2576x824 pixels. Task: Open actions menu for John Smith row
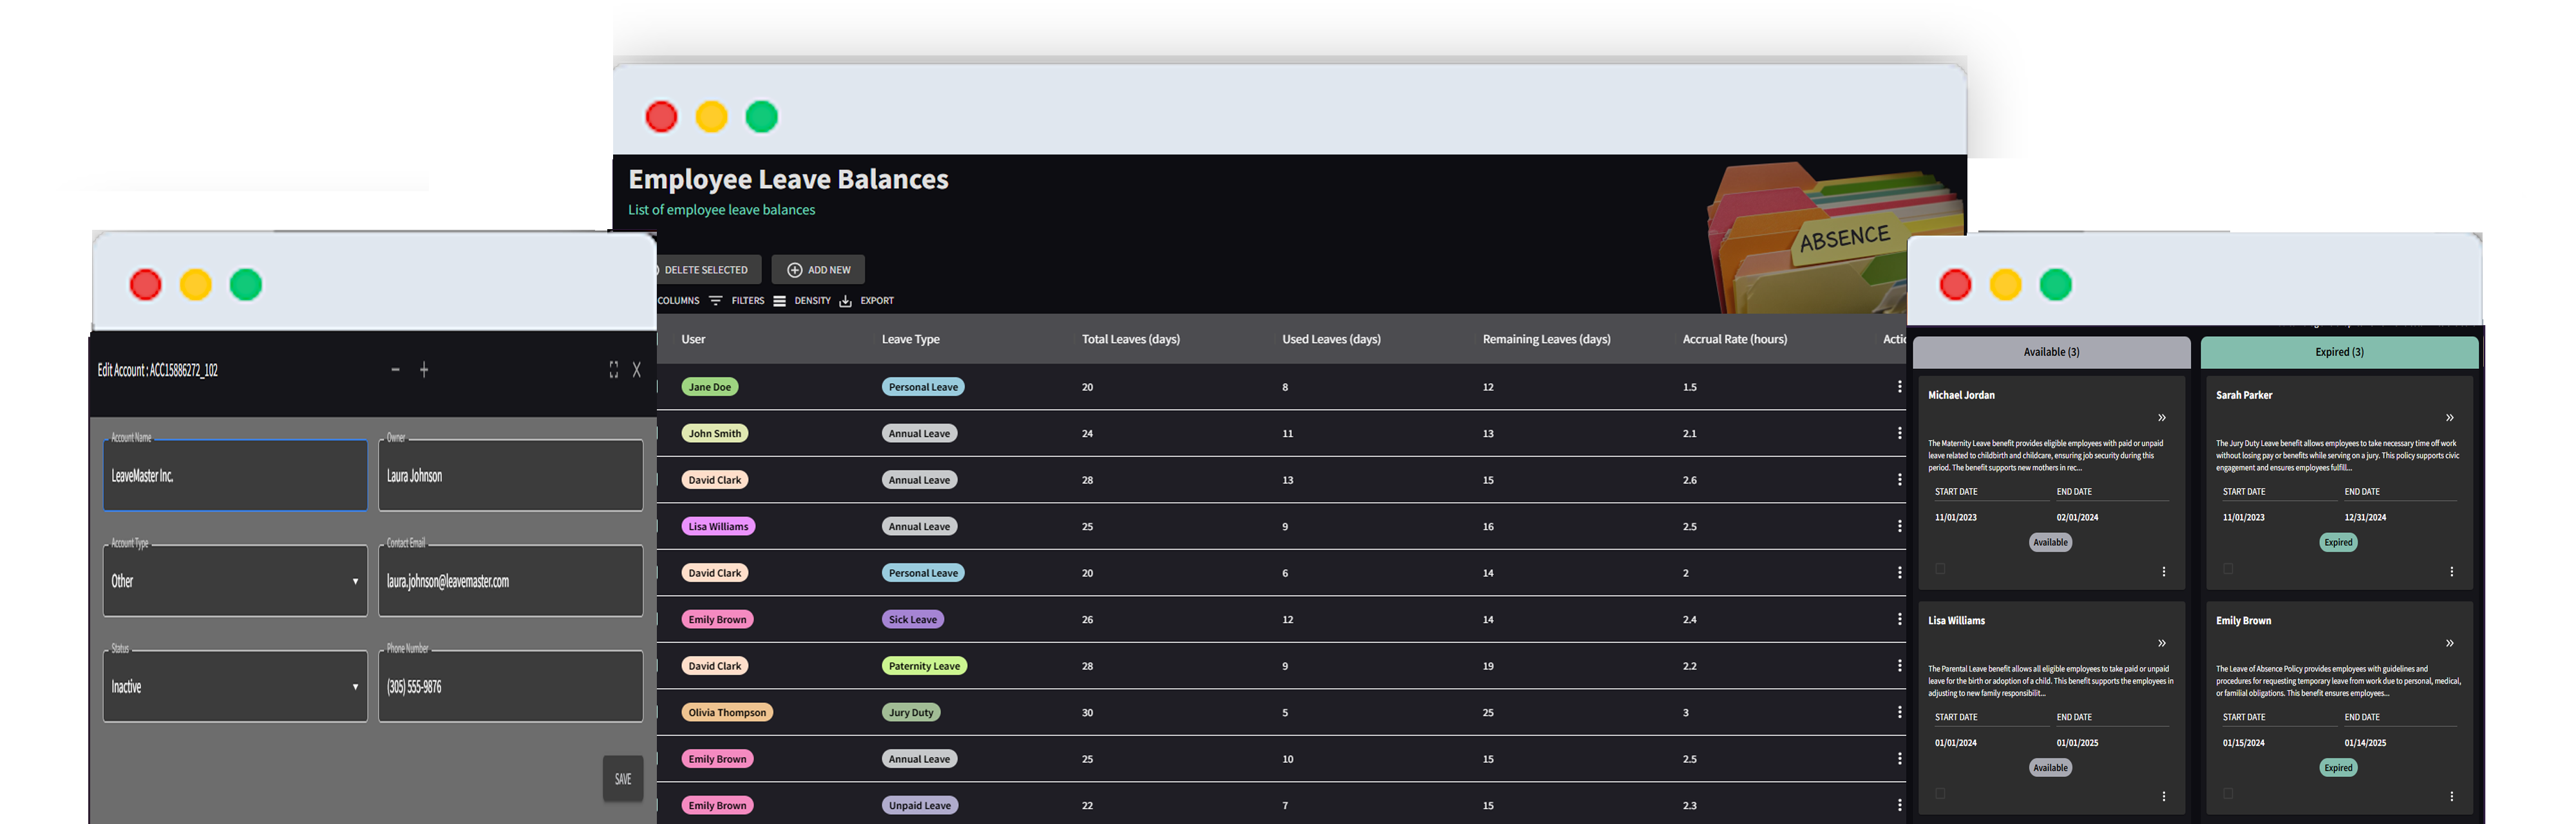click(x=1899, y=433)
